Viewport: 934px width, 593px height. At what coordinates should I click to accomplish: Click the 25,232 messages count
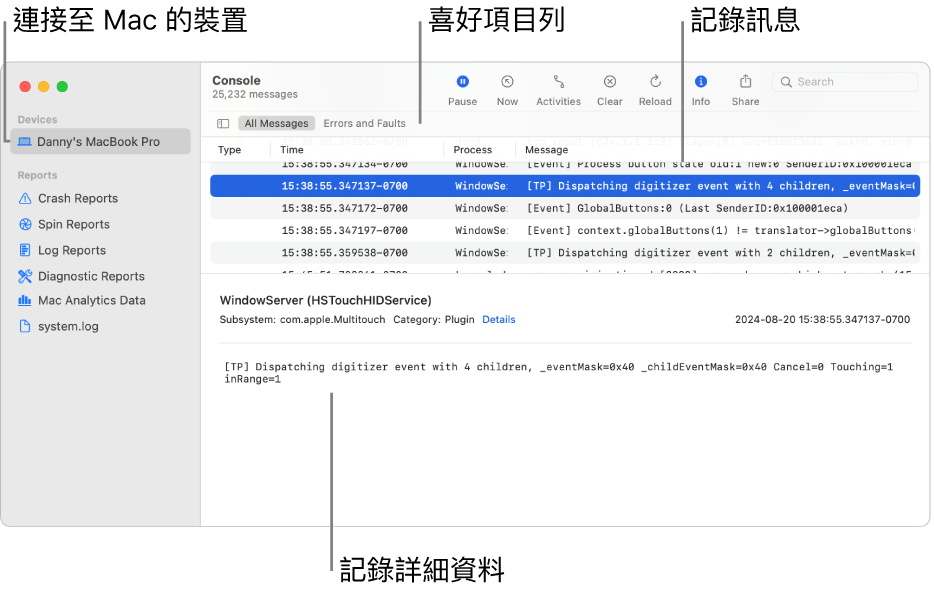click(255, 95)
